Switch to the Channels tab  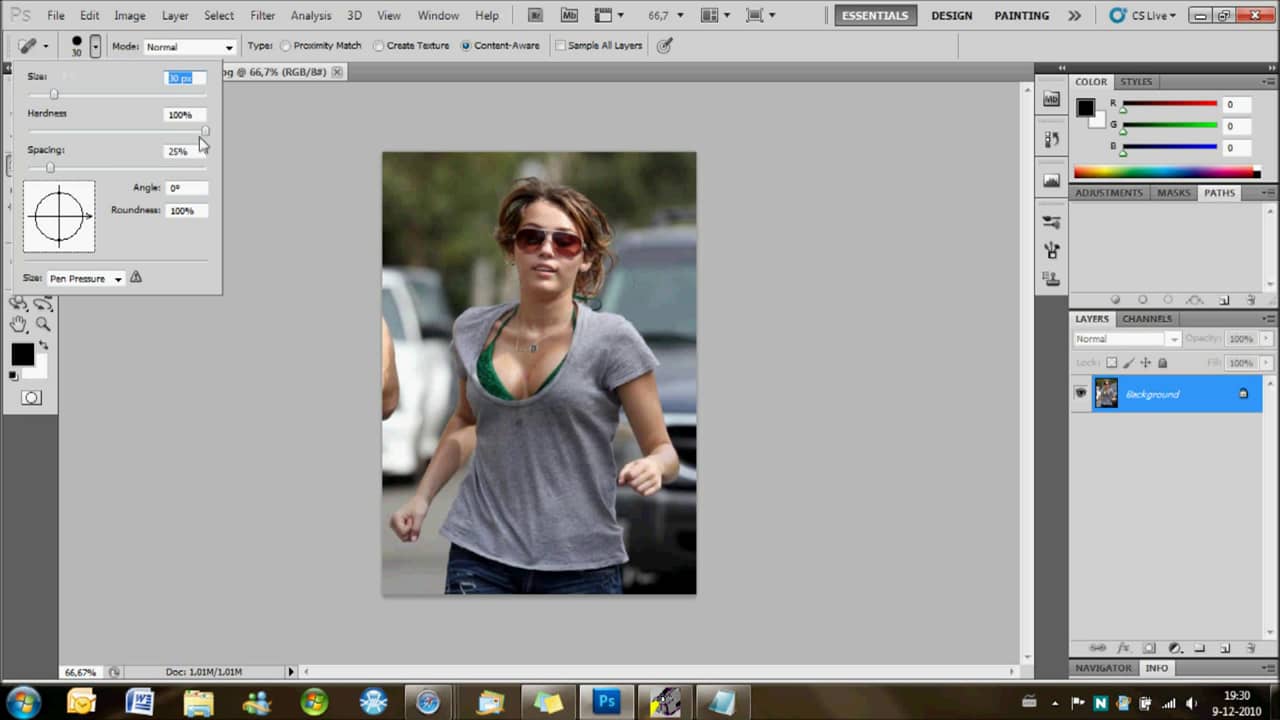pyautogui.click(x=1147, y=319)
